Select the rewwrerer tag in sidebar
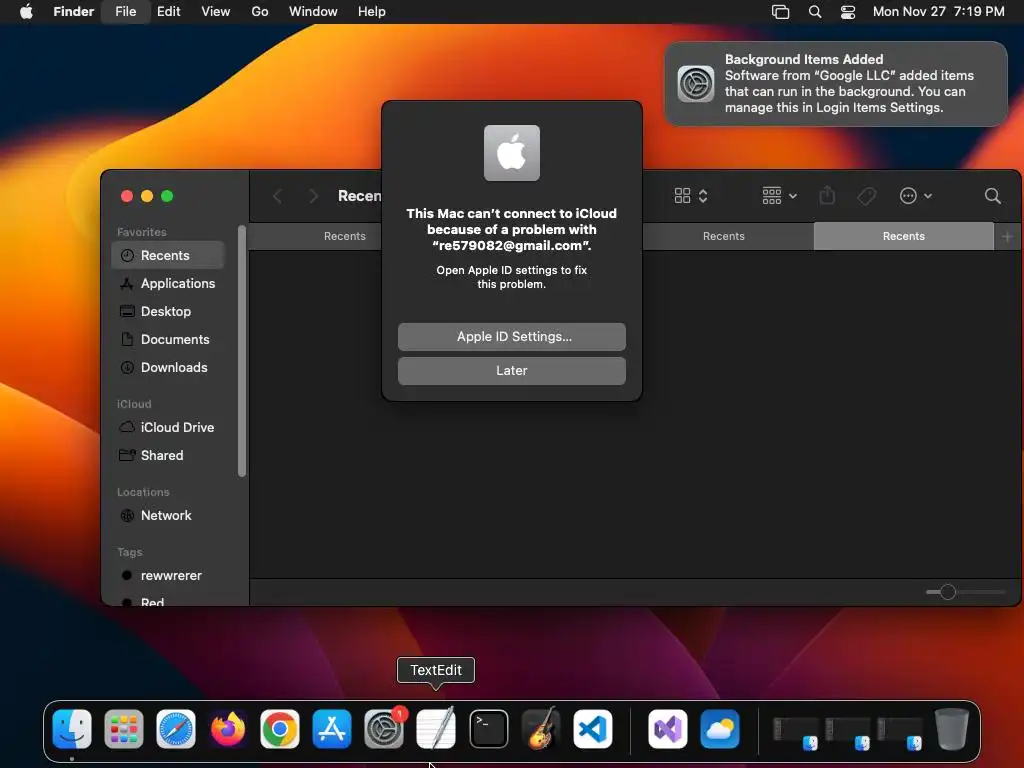Image resolution: width=1024 pixels, height=768 pixels. pos(168,575)
